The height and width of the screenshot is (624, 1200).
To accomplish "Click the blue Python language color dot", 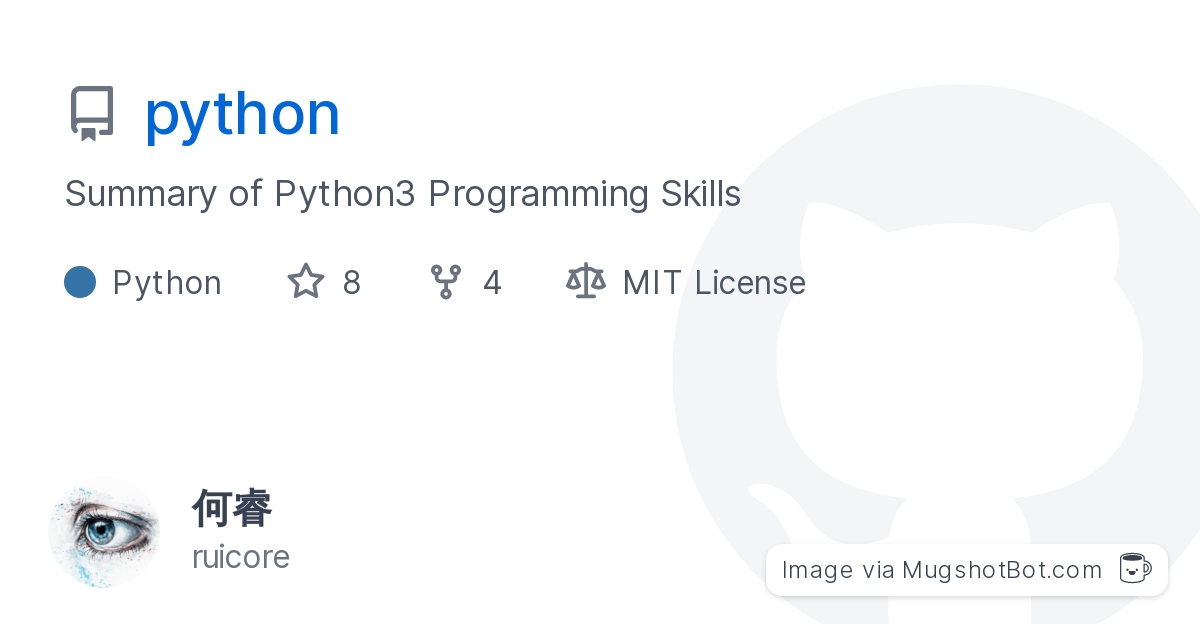I will pyautogui.click(x=80, y=282).
